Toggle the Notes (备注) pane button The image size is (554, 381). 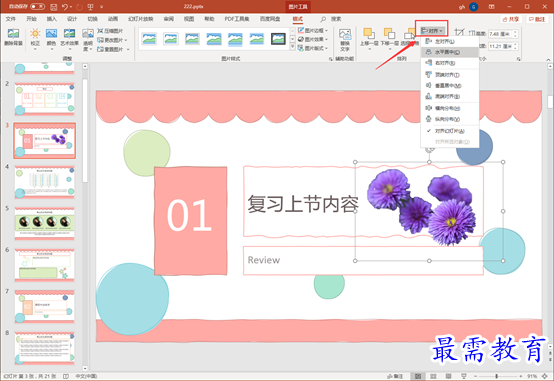395,376
